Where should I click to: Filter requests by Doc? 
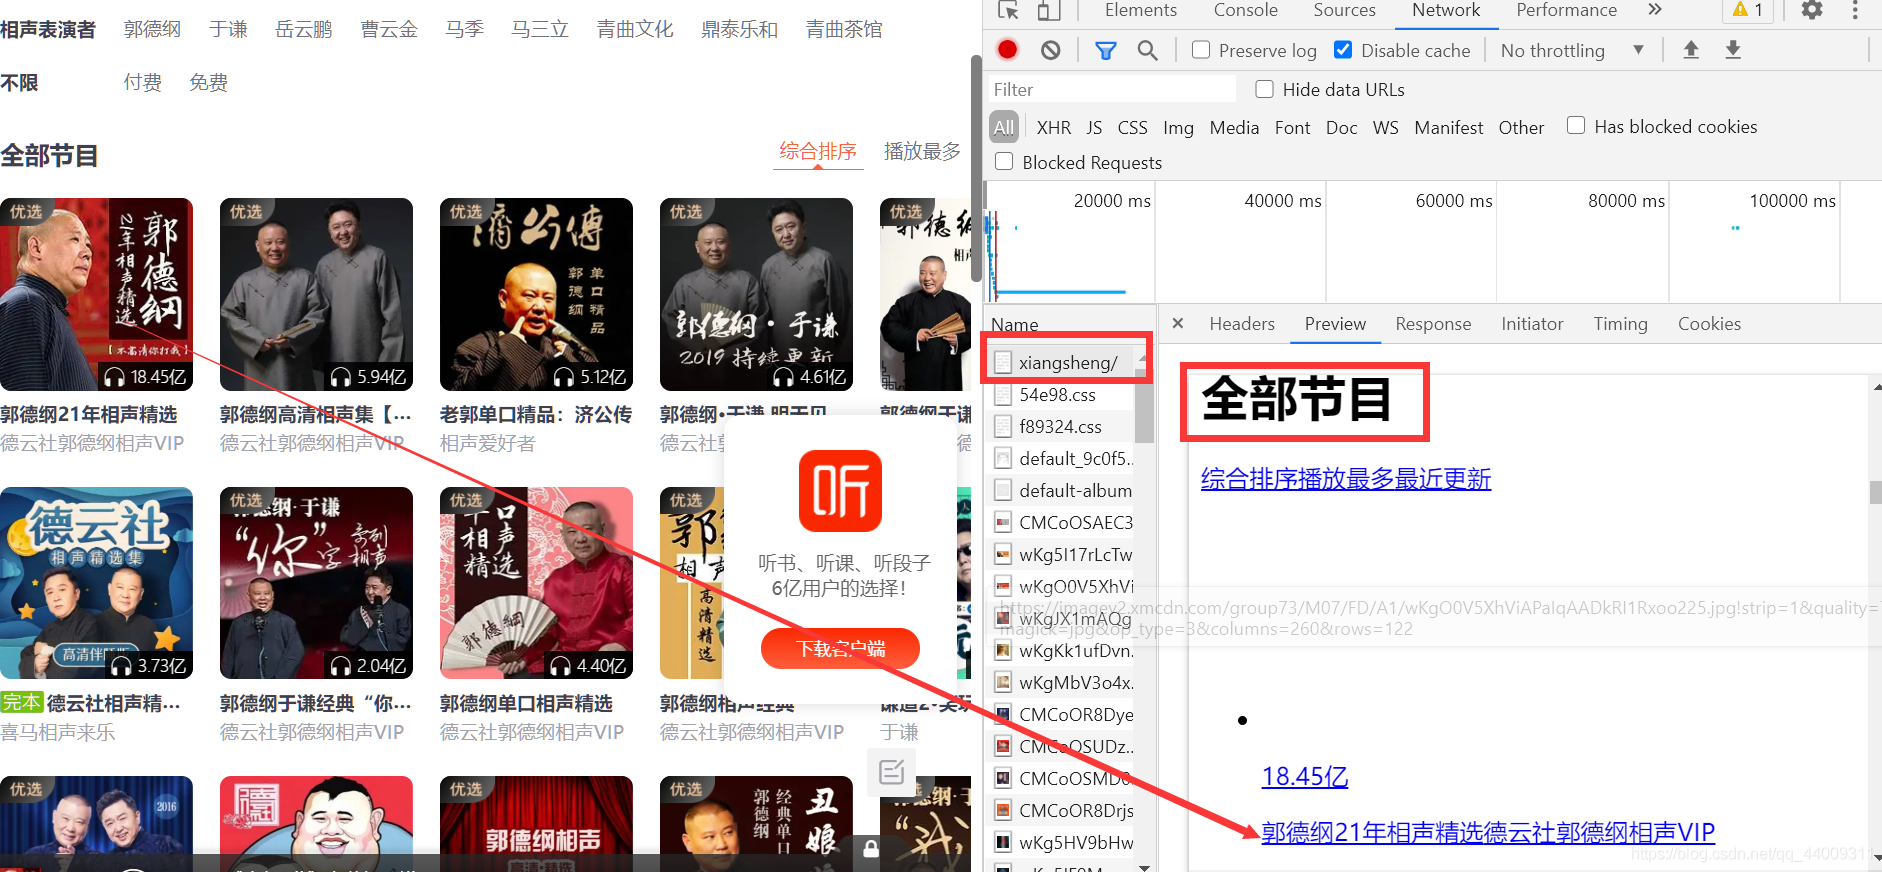[1341, 127]
